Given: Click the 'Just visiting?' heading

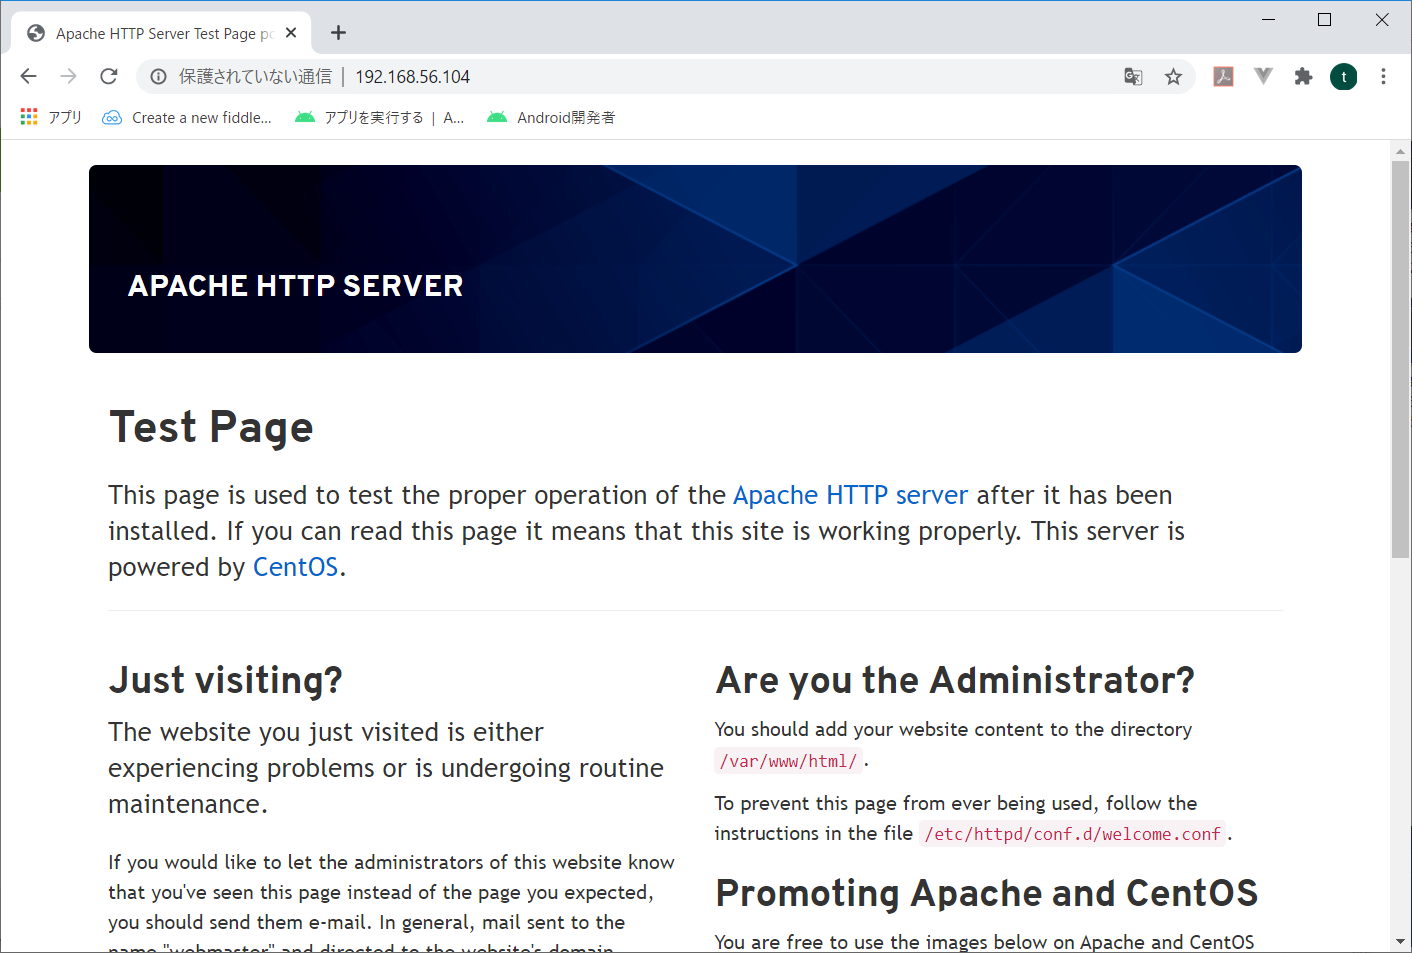Looking at the screenshot, I should 225,680.
